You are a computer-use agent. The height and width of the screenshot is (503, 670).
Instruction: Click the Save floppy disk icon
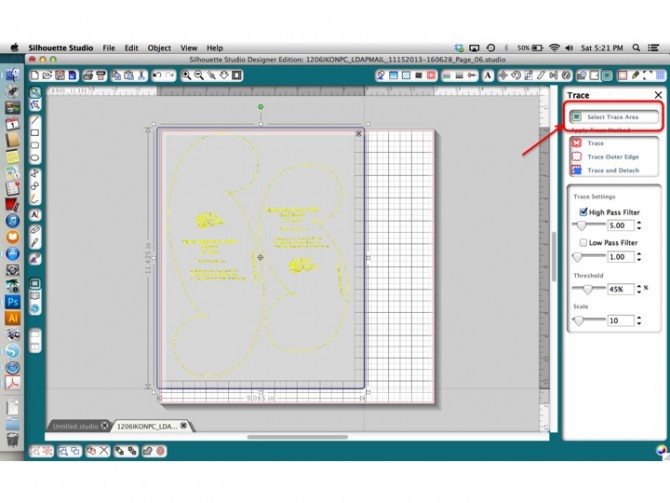(60, 76)
